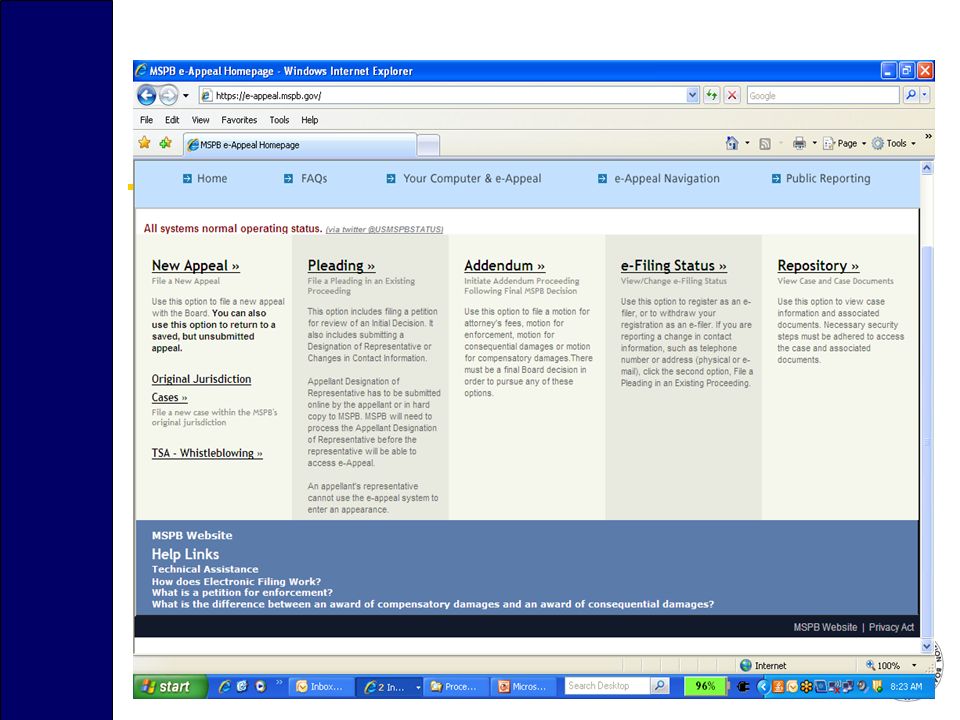Screen dimensions: 960x720
Task: Click the IE Back navigation button
Action: tap(147, 96)
